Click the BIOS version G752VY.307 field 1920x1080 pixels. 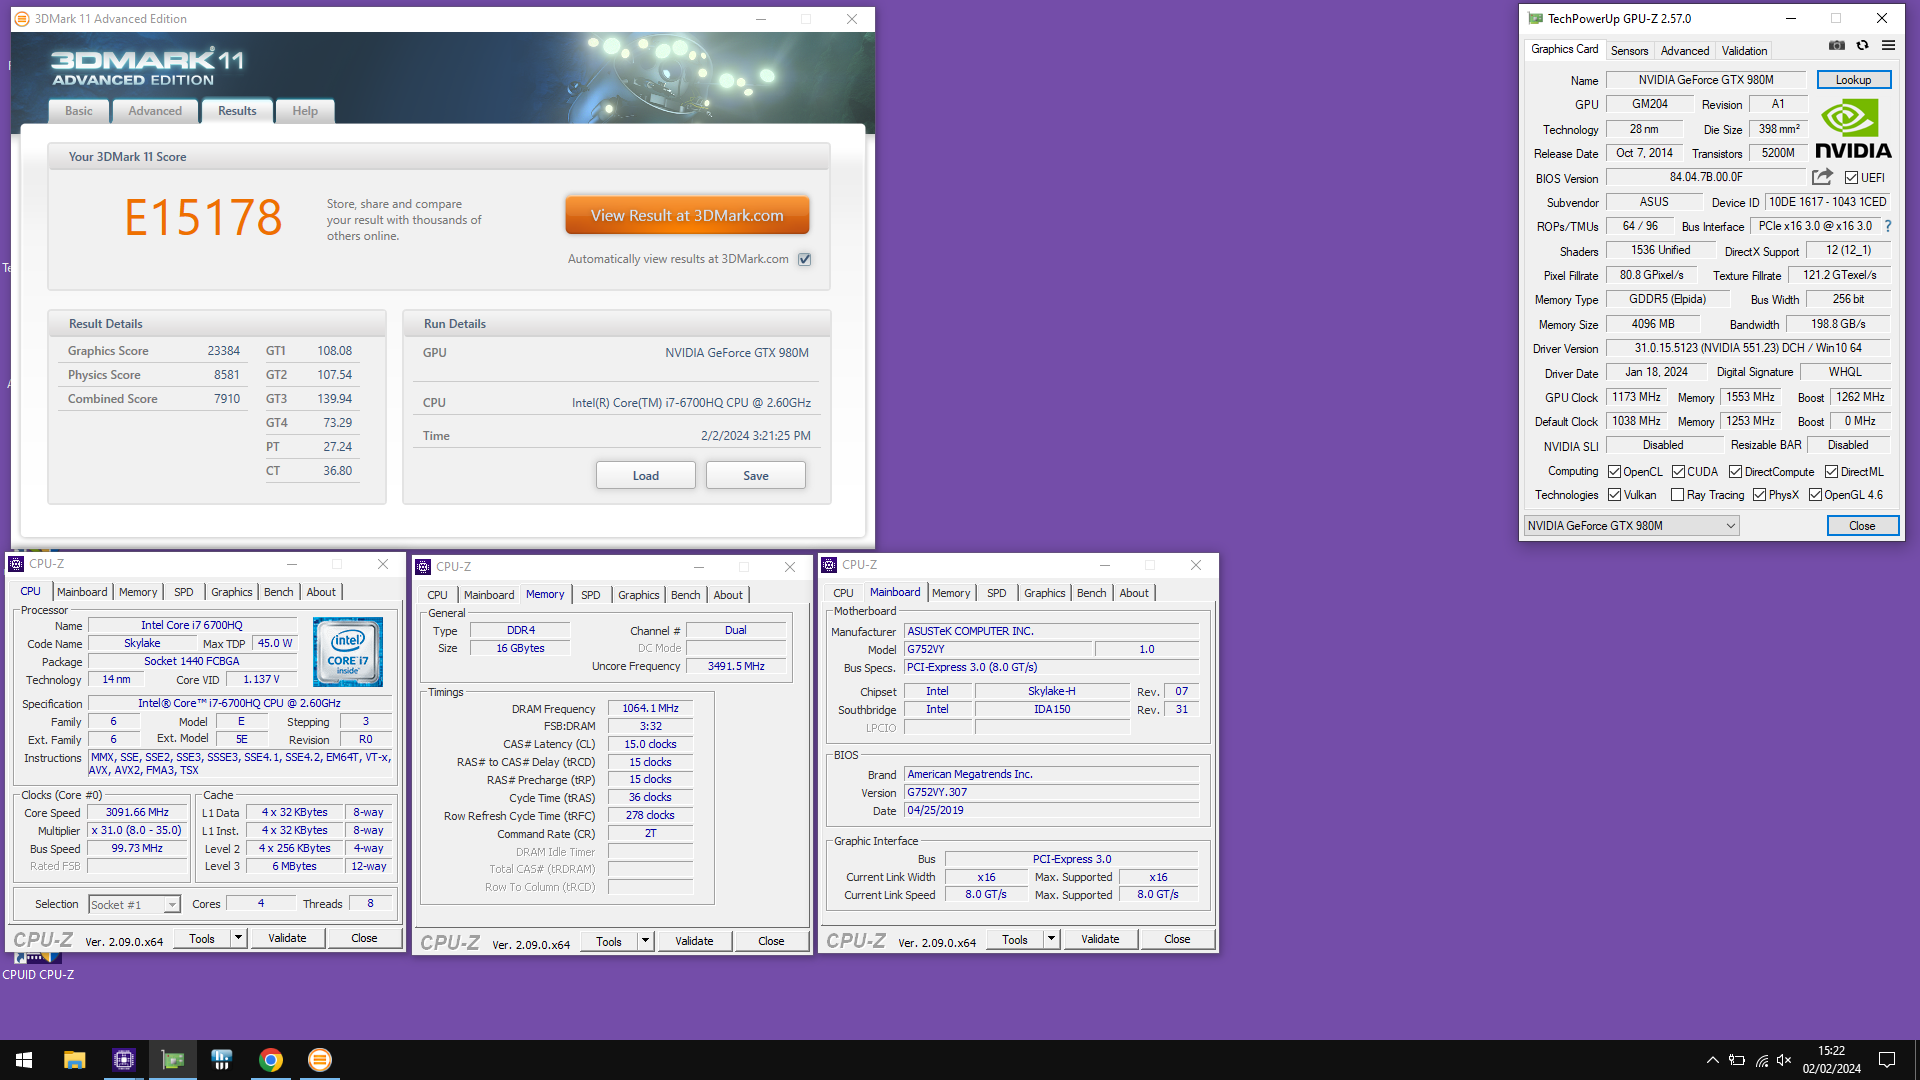pyautogui.click(x=1051, y=792)
